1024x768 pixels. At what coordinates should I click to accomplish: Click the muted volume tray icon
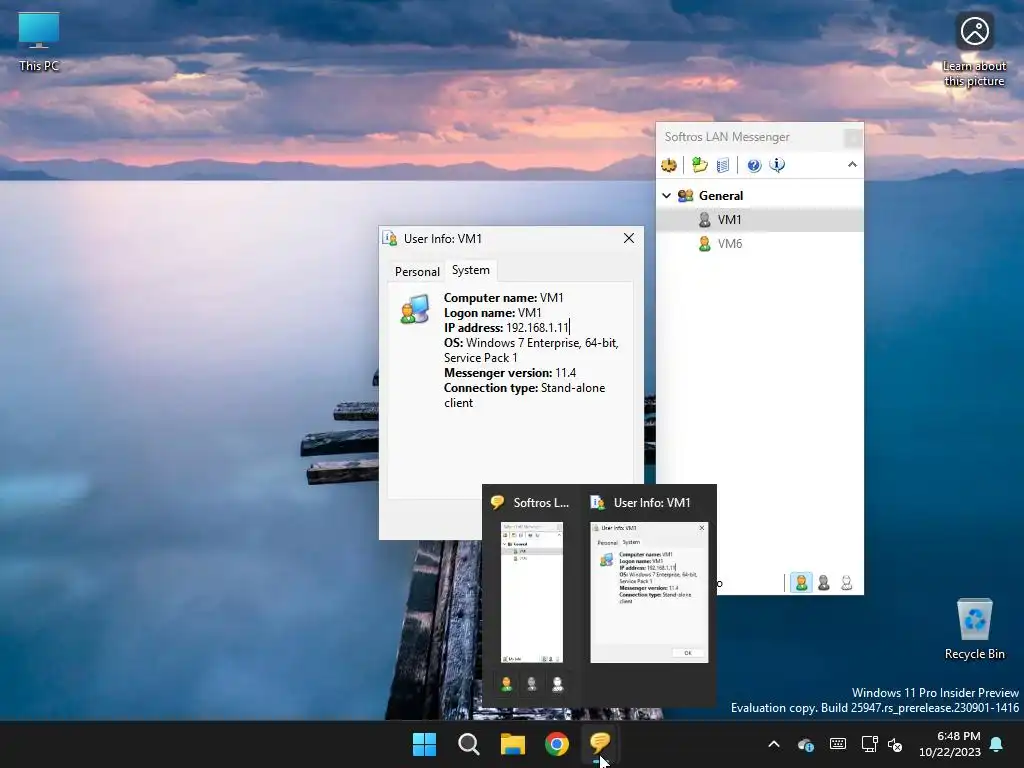895,744
